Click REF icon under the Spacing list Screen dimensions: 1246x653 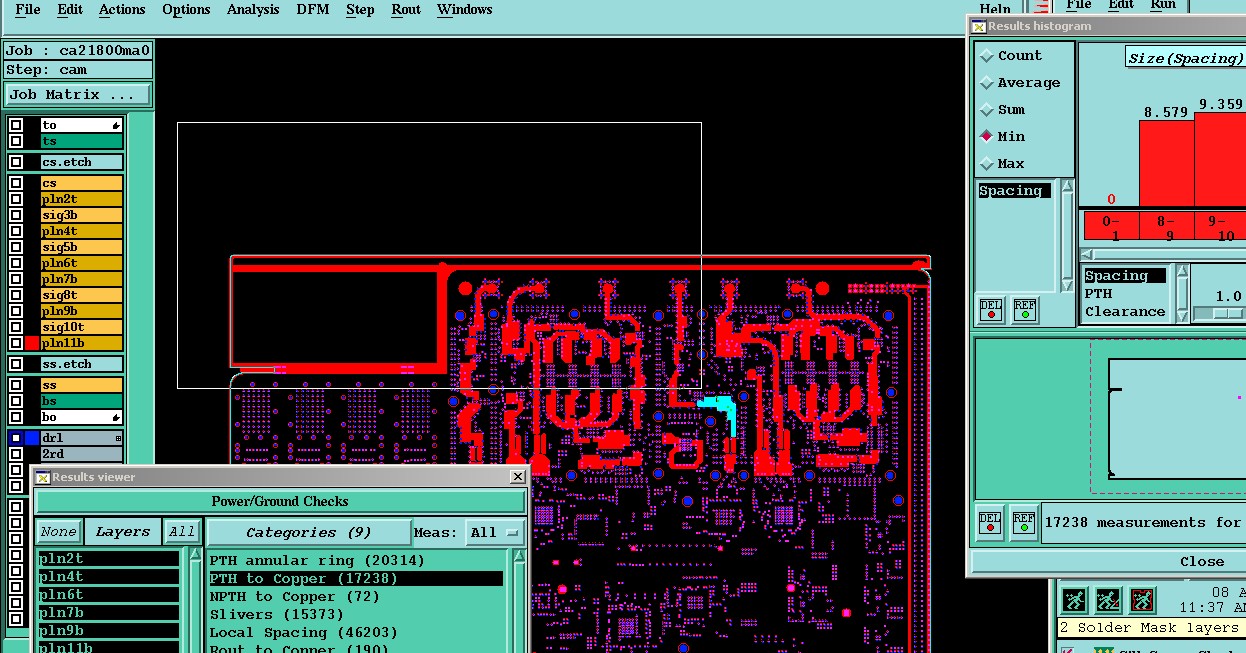(x=1025, y=310)
